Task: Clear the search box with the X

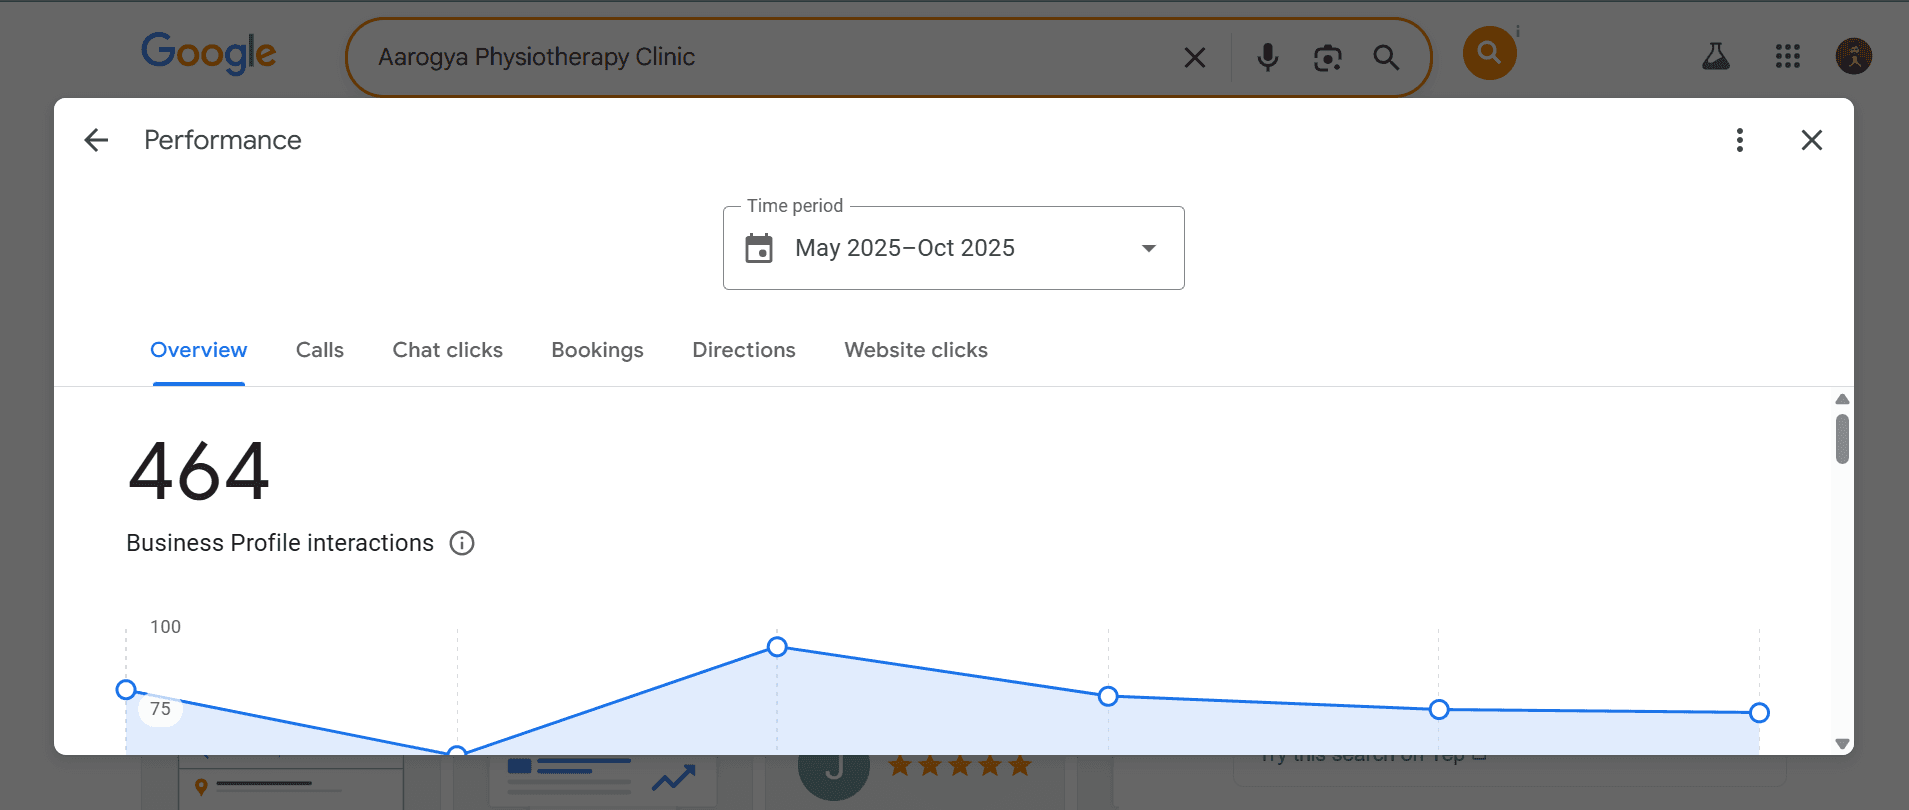Action: click(1195, 58)
